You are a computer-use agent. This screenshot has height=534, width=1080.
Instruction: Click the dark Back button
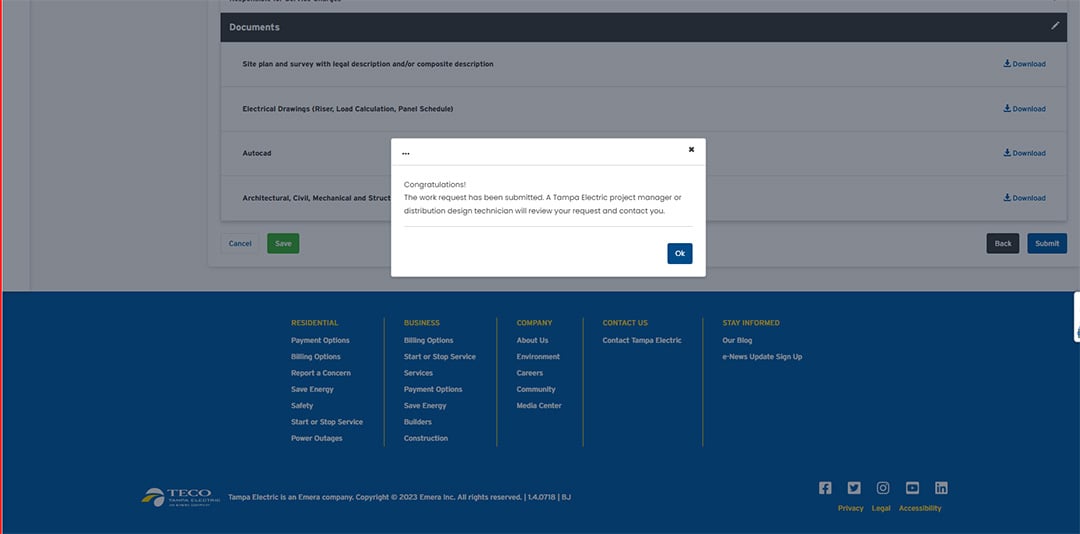(x=1003, y=243)
